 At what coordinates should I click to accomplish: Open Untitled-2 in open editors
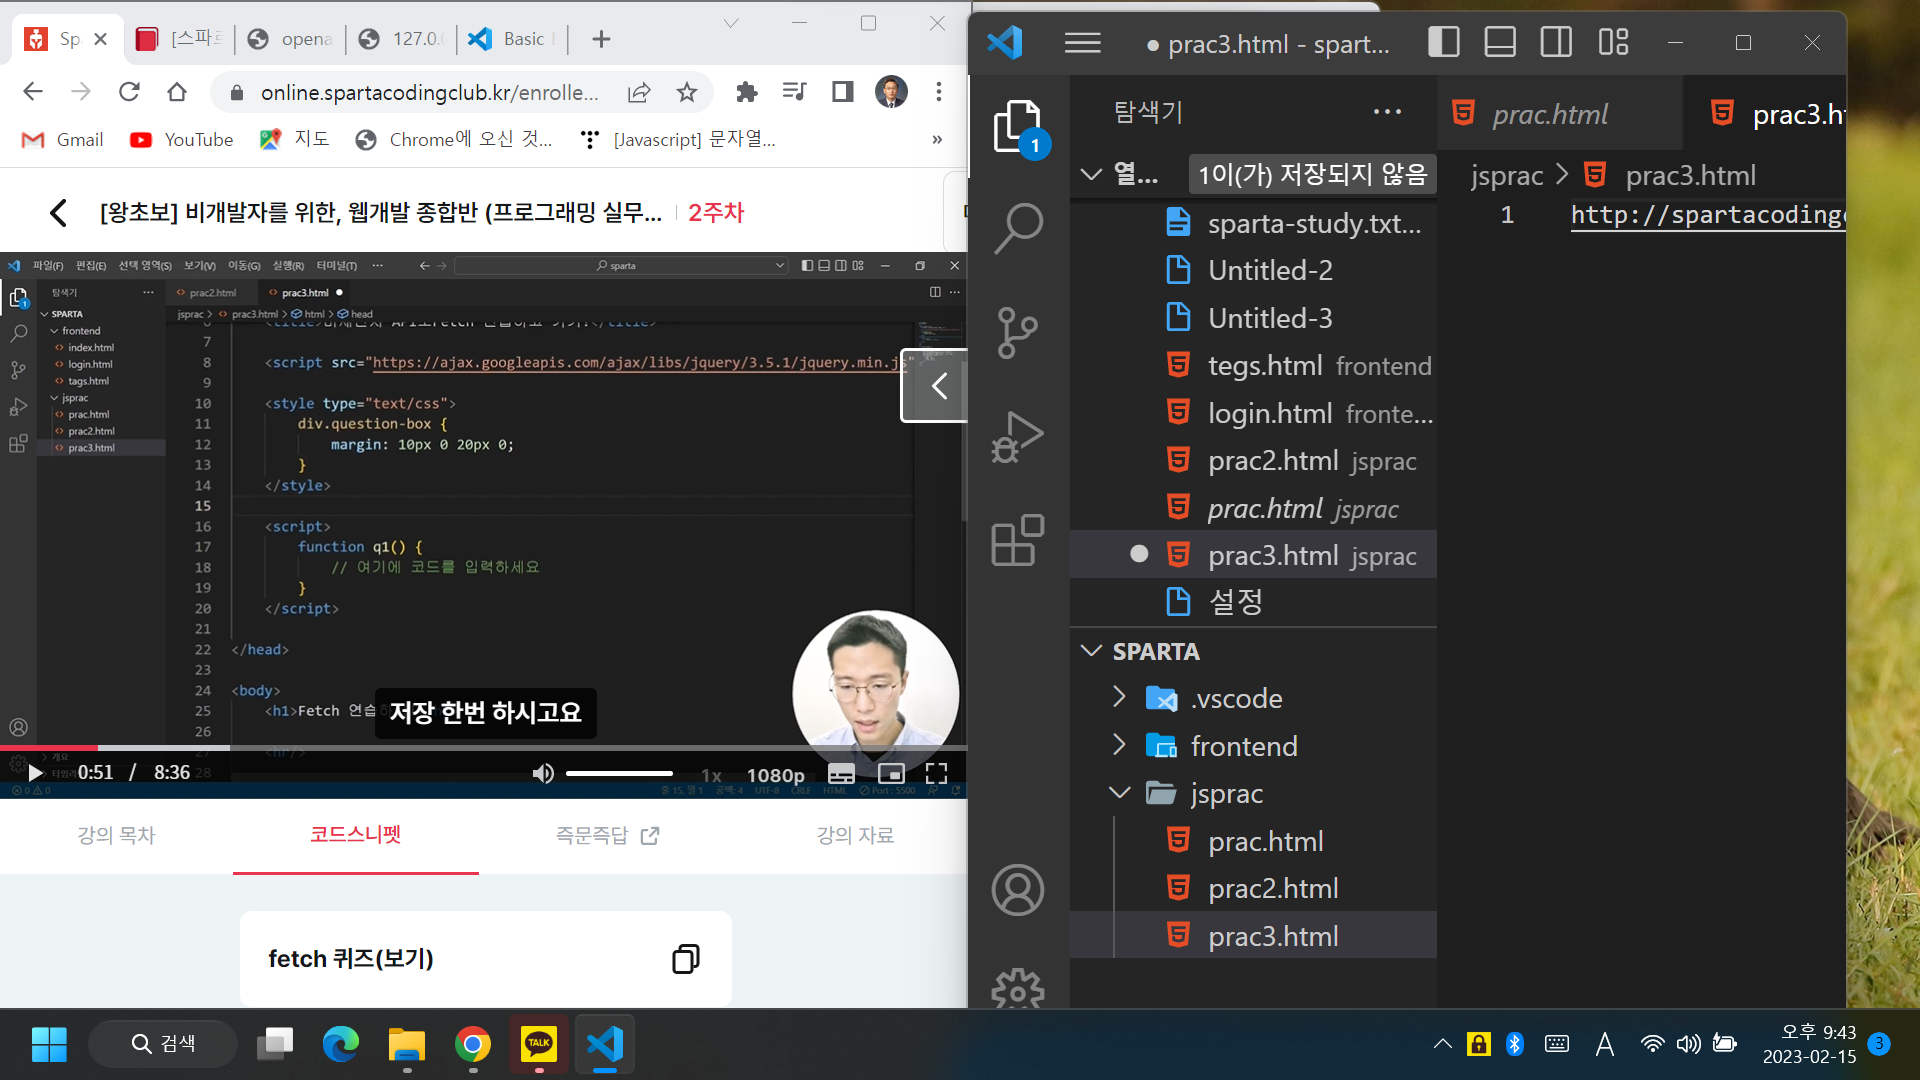click(x=1253, y=270)
